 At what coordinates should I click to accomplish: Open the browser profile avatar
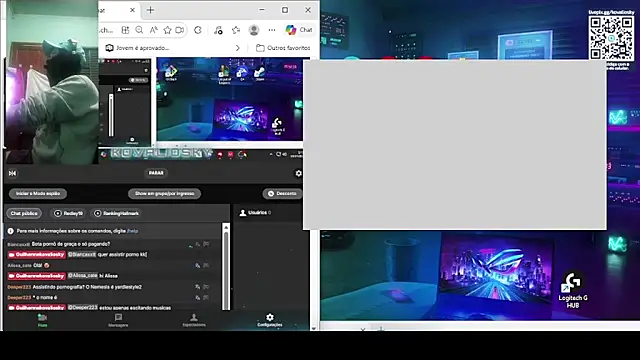254,30
